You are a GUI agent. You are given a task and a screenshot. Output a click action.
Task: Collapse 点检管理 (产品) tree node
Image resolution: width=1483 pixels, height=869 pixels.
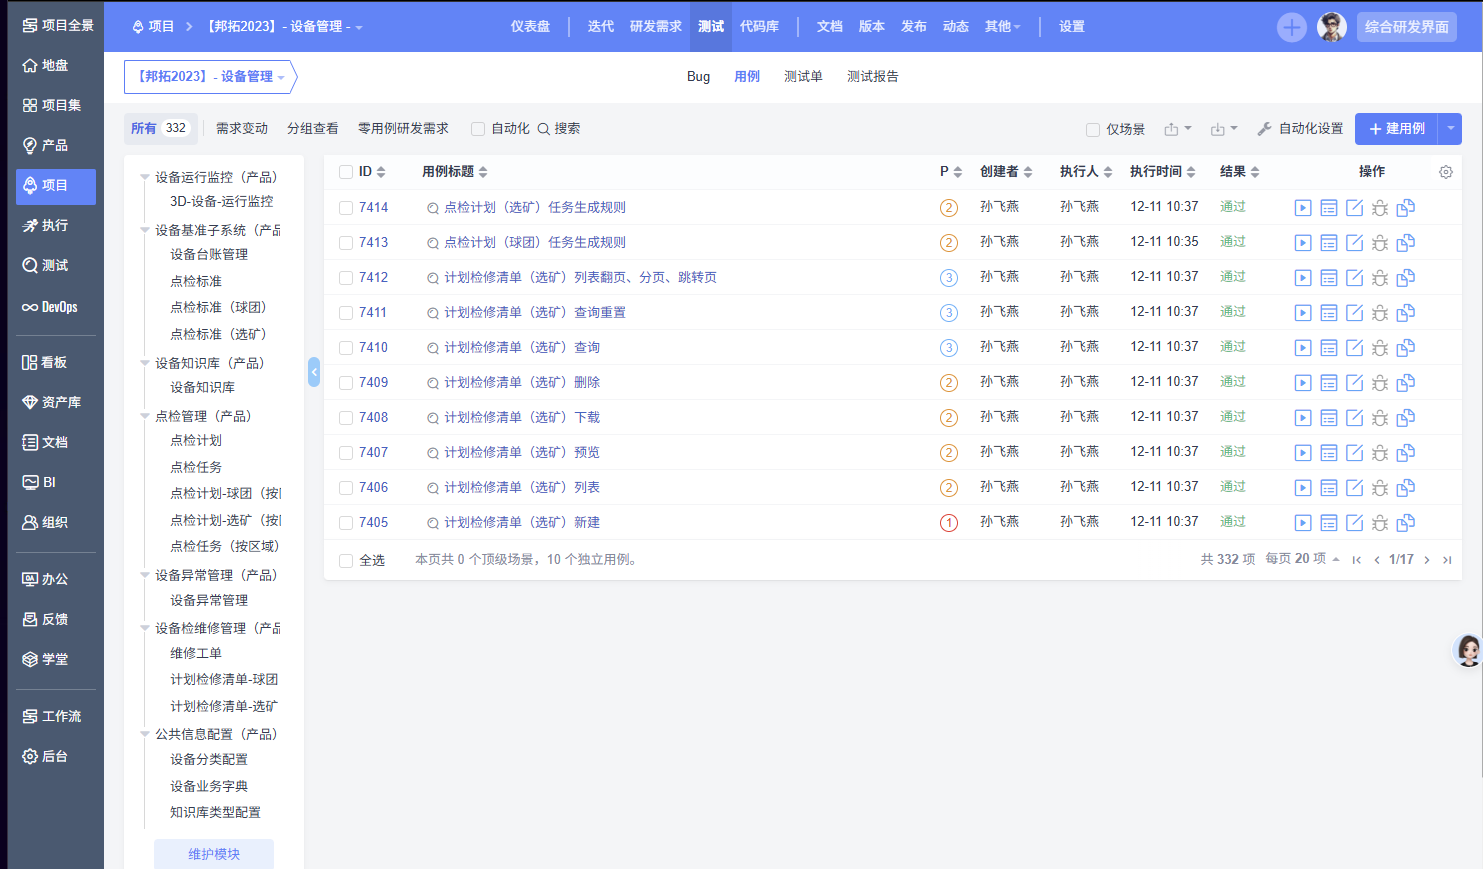[145, 417]
